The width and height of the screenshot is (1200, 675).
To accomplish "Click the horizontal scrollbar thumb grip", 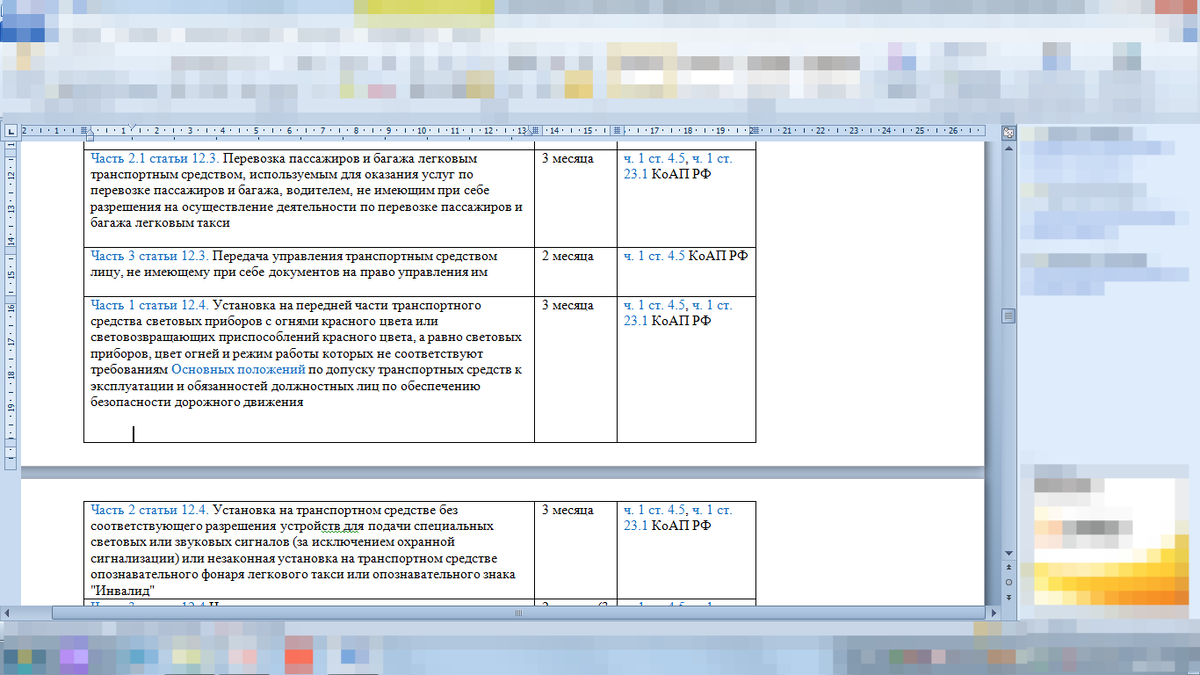I will 519,611.
